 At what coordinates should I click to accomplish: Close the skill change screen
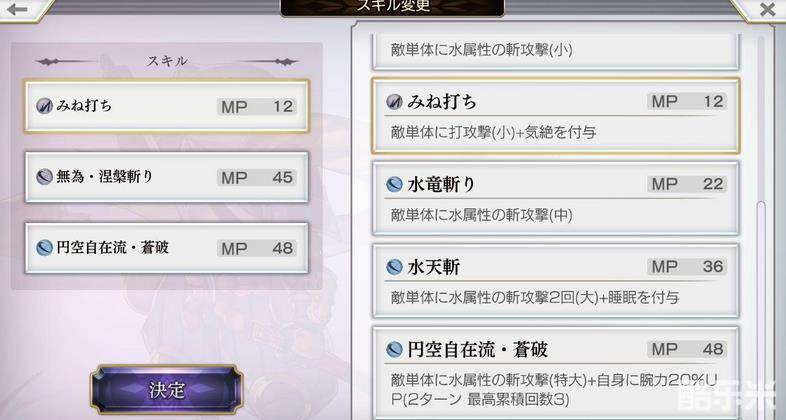coord(767,10)
